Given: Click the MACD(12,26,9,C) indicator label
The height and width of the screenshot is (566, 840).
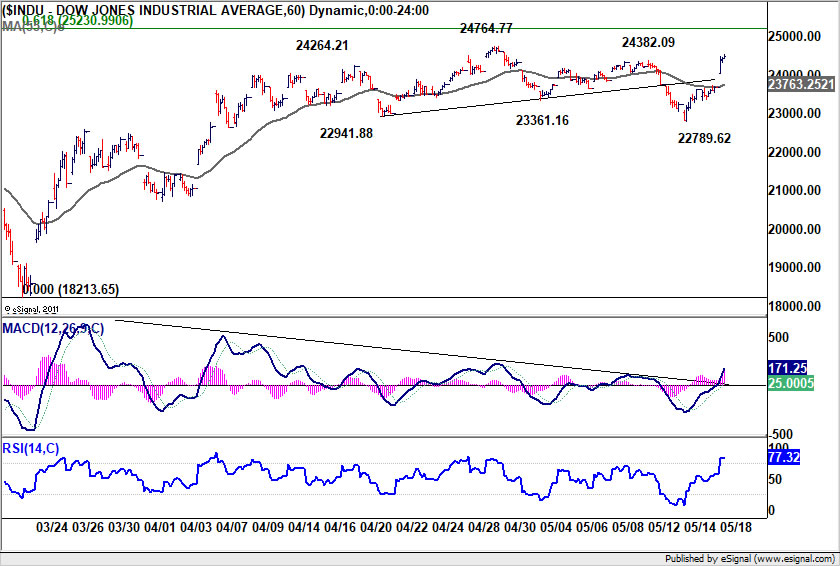Looking at the screenshot, I should (x=54, y=328).
